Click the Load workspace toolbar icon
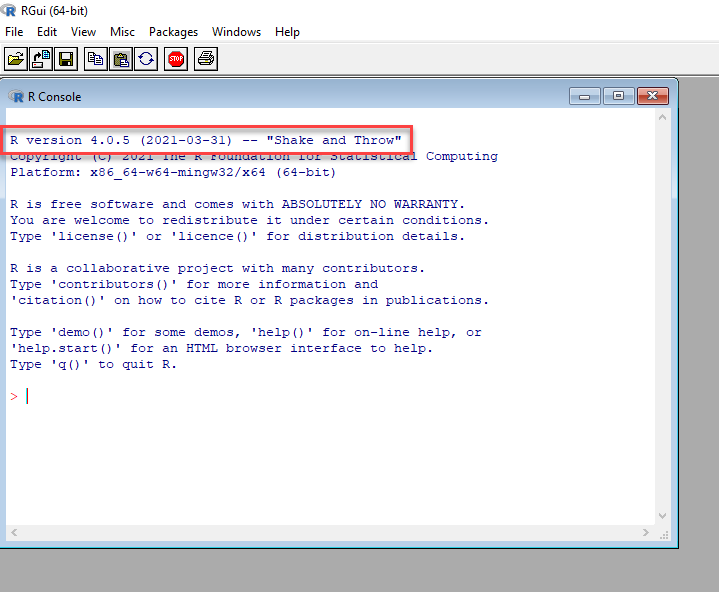This screenshot has height=592, width=719. click(x=41, y=59)
